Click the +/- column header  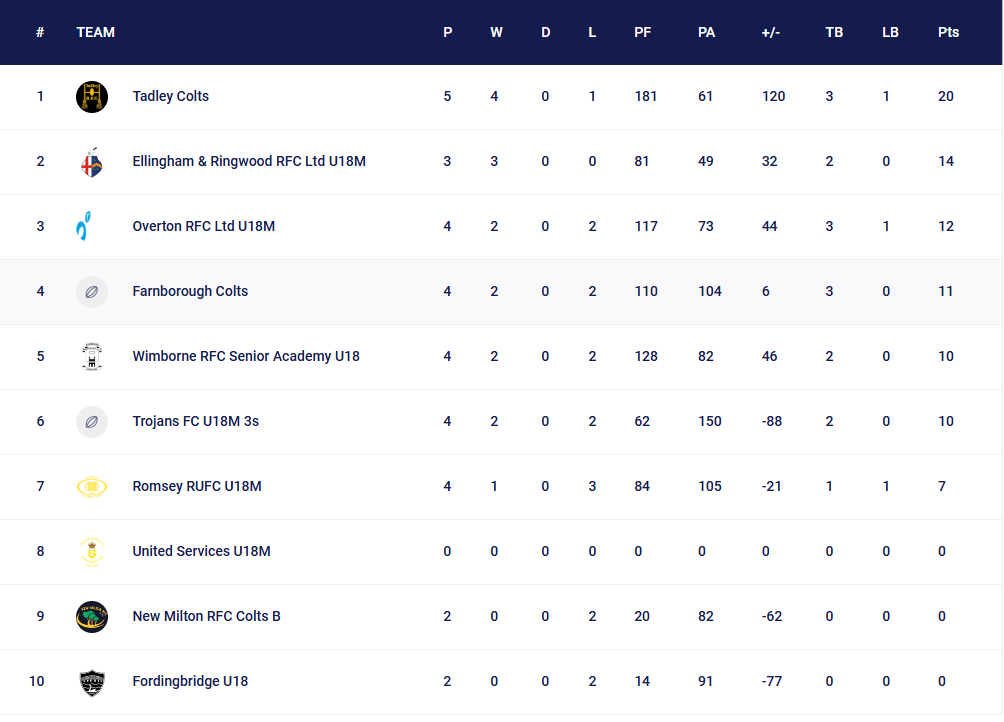[x=771, y=33]
